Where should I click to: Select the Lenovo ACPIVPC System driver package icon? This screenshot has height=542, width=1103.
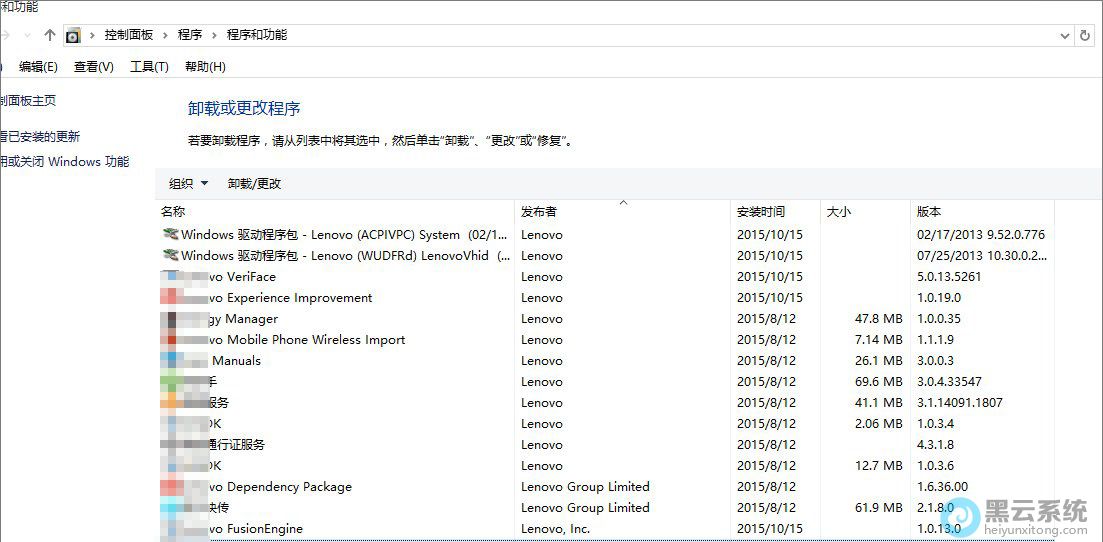pos(169,235)
